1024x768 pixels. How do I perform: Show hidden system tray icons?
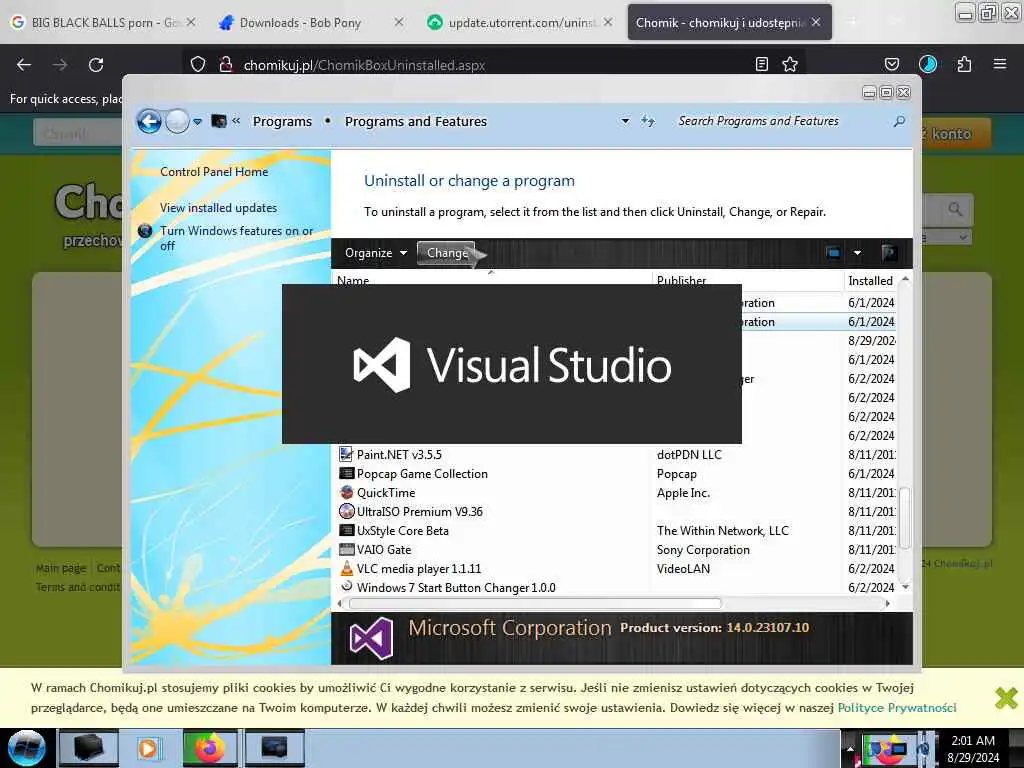850,748
